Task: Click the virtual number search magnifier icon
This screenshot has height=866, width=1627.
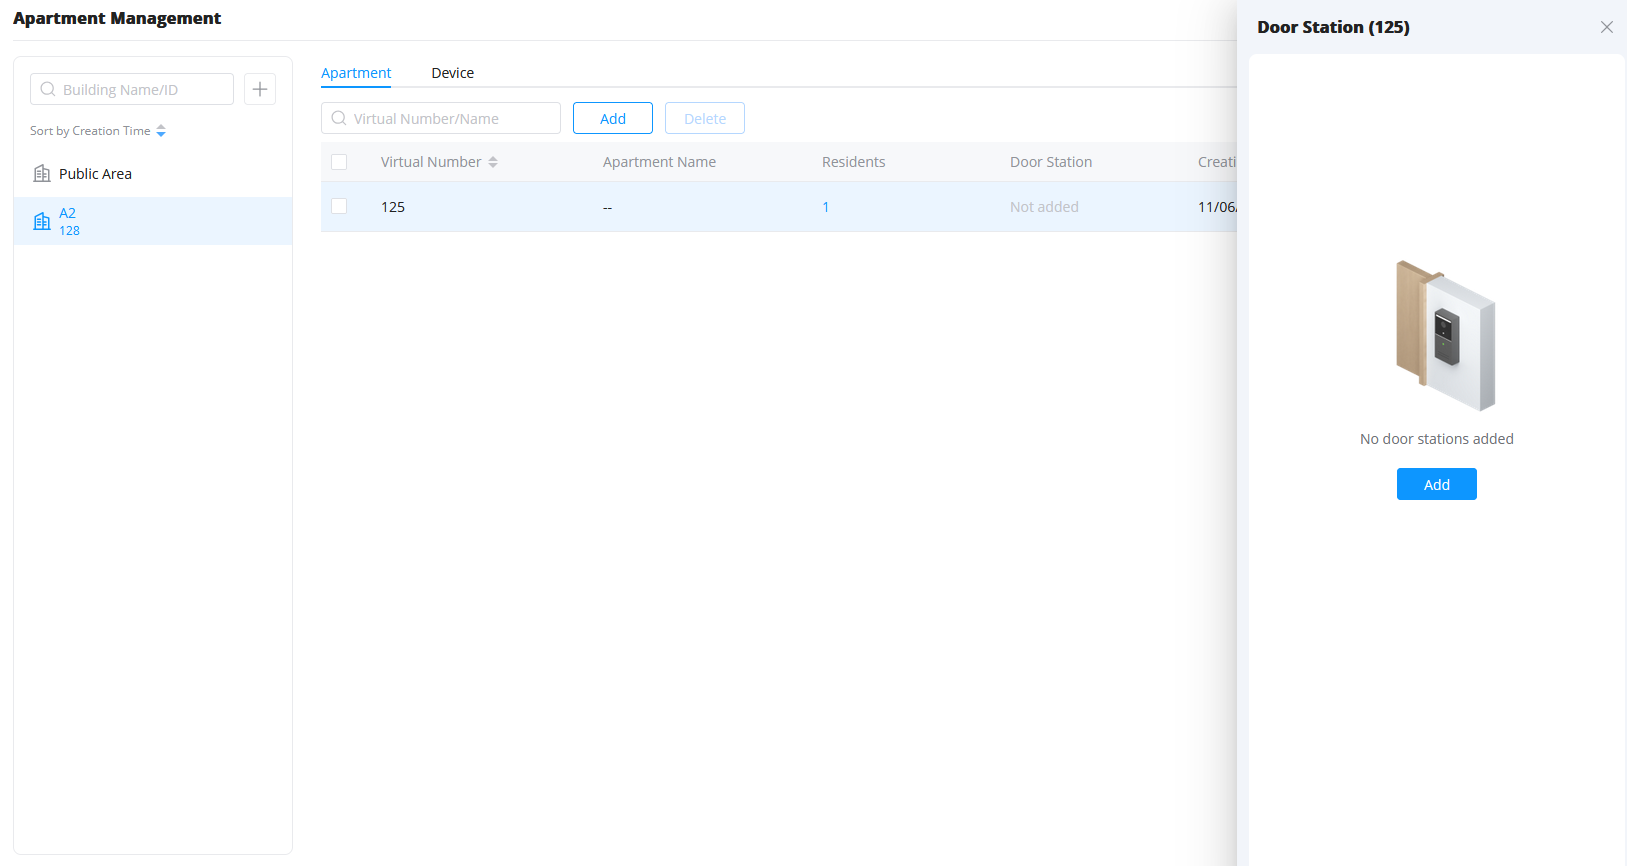Action: click(x=339, y=118)
